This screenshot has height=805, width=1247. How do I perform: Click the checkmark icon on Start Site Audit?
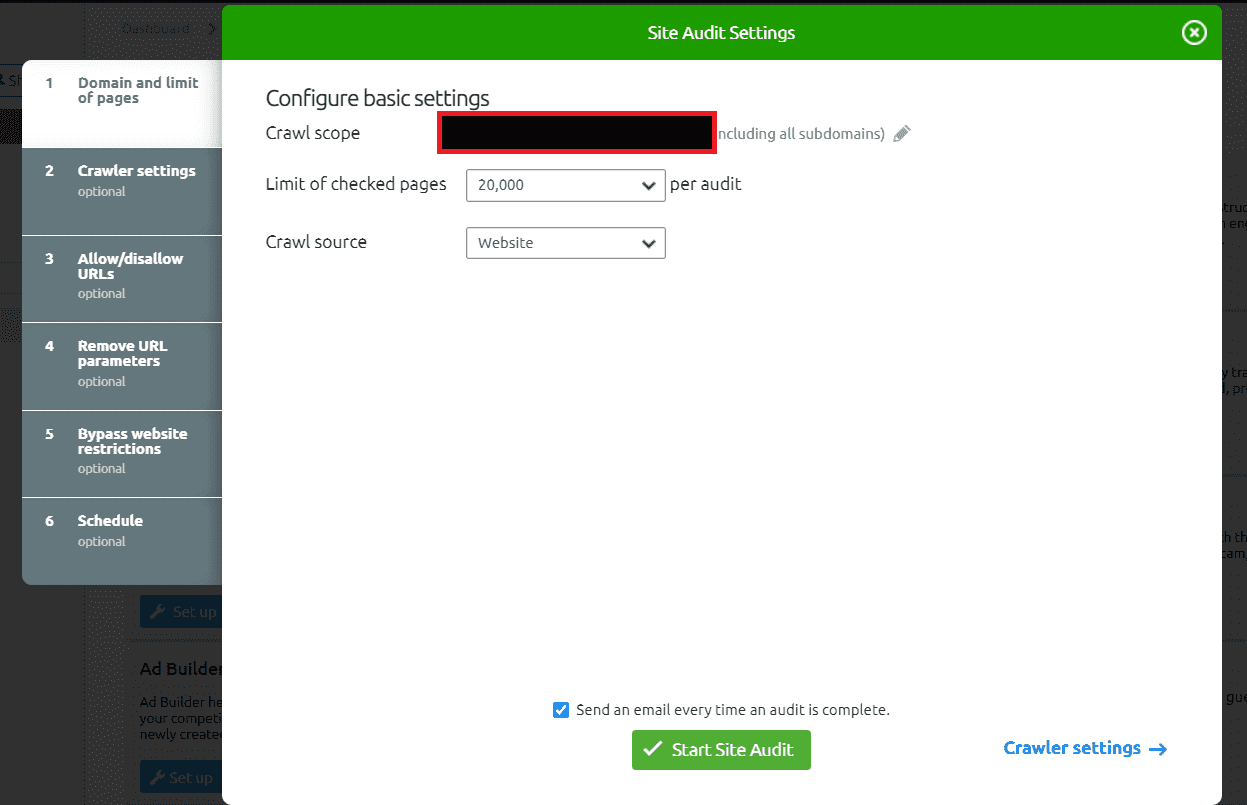(653, 750)
